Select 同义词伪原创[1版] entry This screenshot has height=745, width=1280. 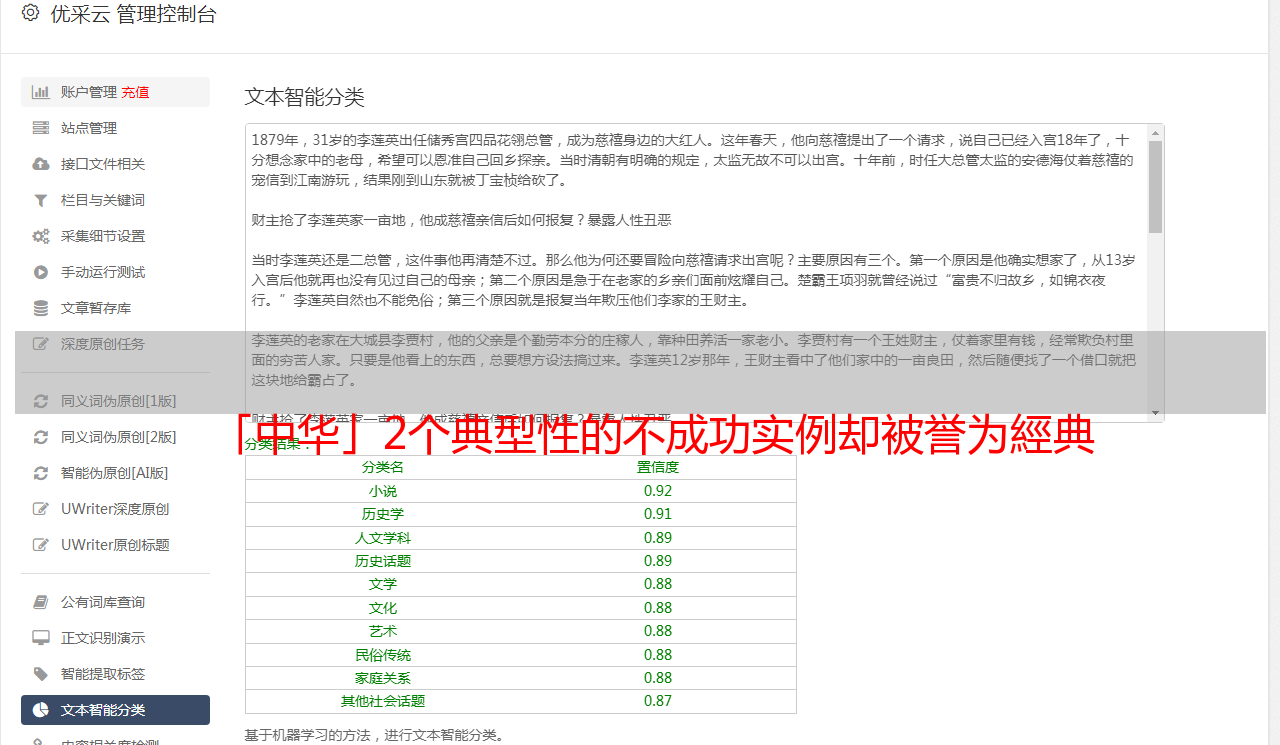point(115,401)
